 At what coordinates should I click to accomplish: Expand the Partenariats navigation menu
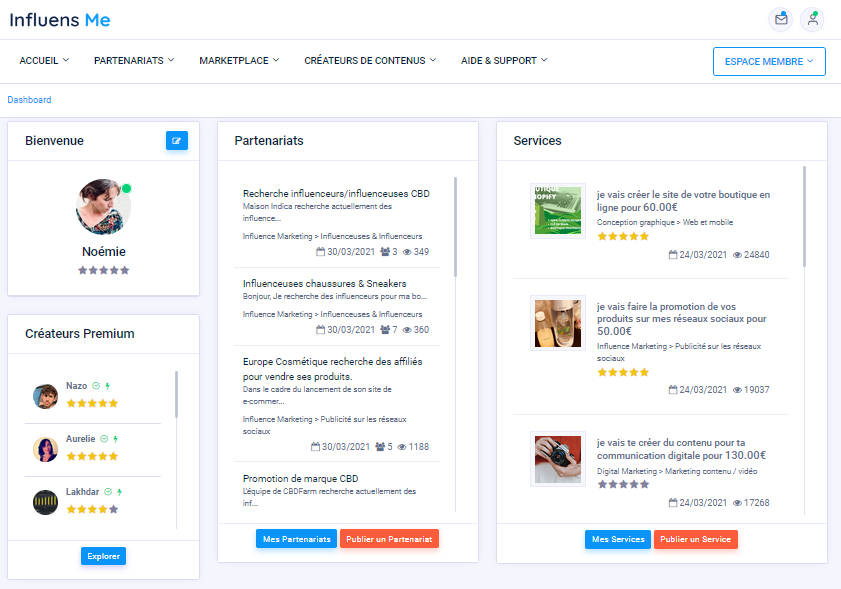(x=134, y=61)
